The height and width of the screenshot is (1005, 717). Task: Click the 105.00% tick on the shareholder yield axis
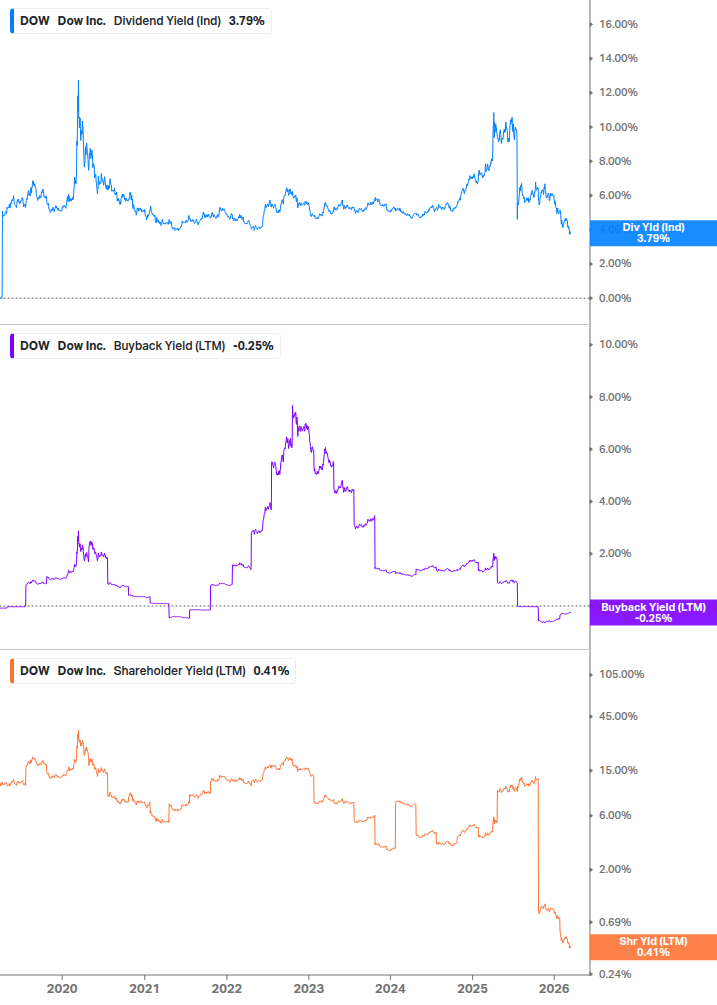622,674
